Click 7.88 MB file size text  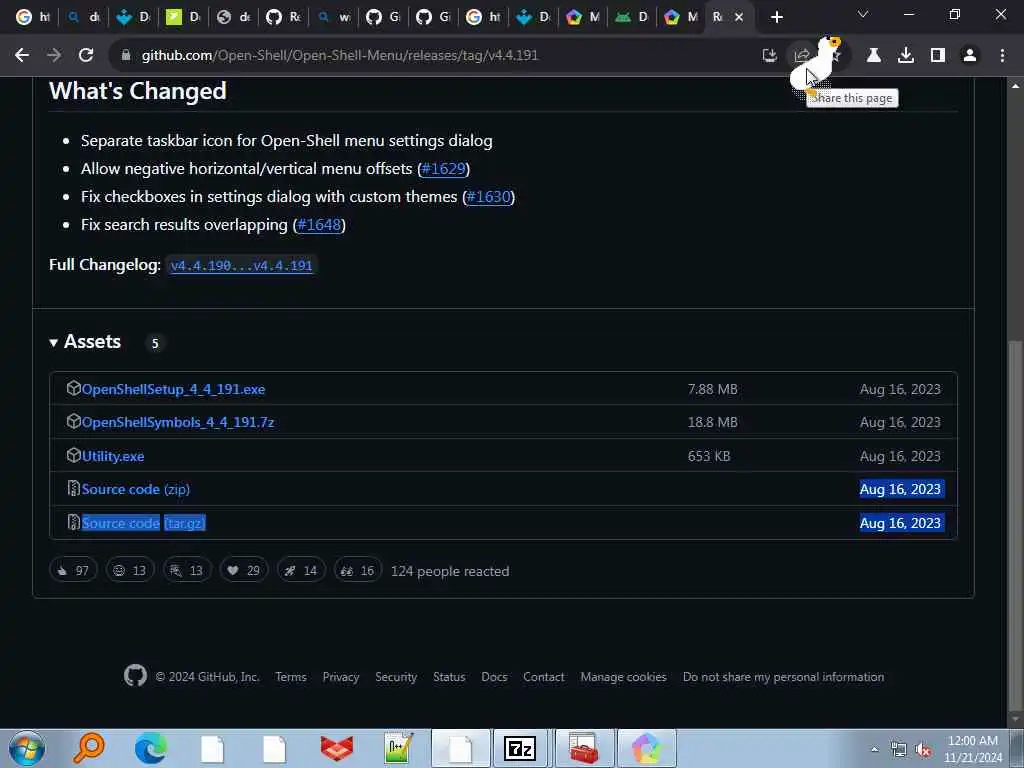pyautogui.click(x=712, y=389)
